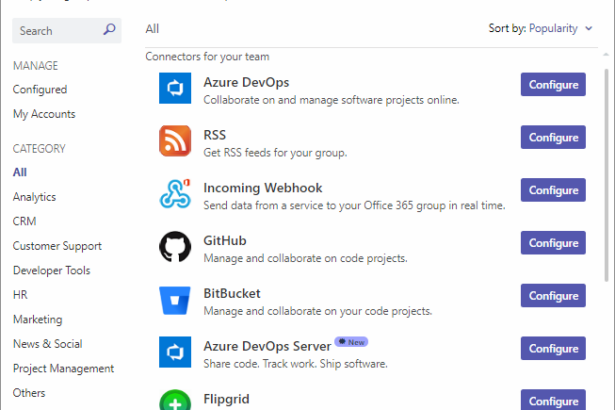This screenshot has width=615, height=410.
Task: Configure the Incoming Webhook connector
Action: point(553,190)
